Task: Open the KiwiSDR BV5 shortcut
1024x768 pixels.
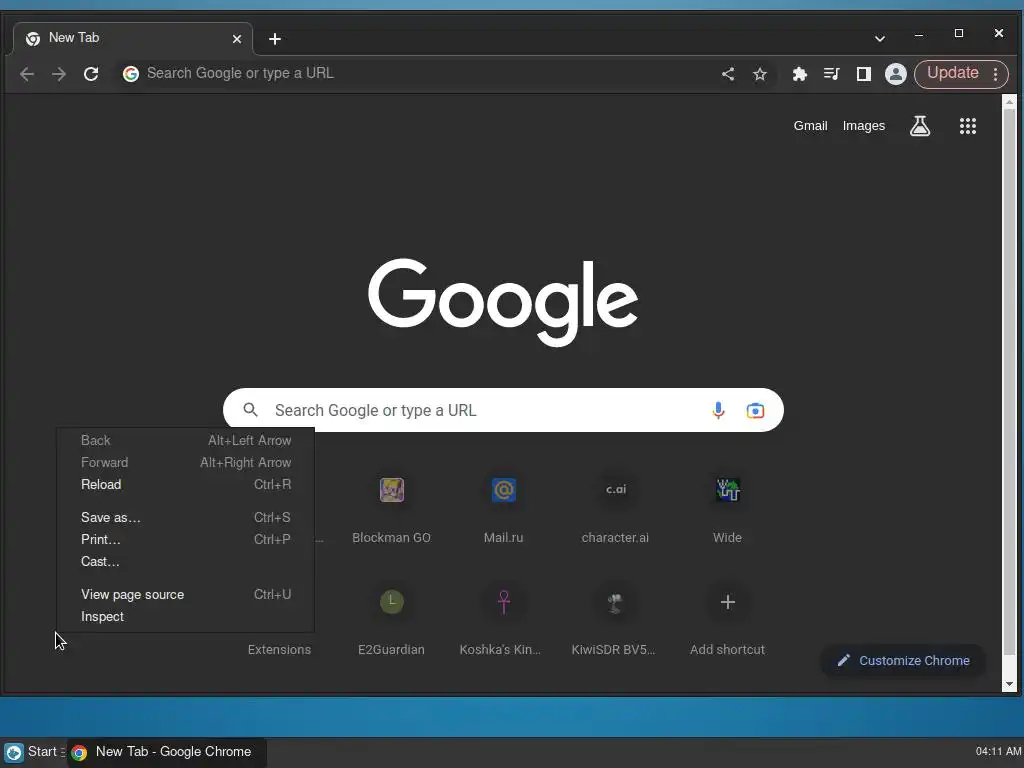Action: tap(615, 621)
